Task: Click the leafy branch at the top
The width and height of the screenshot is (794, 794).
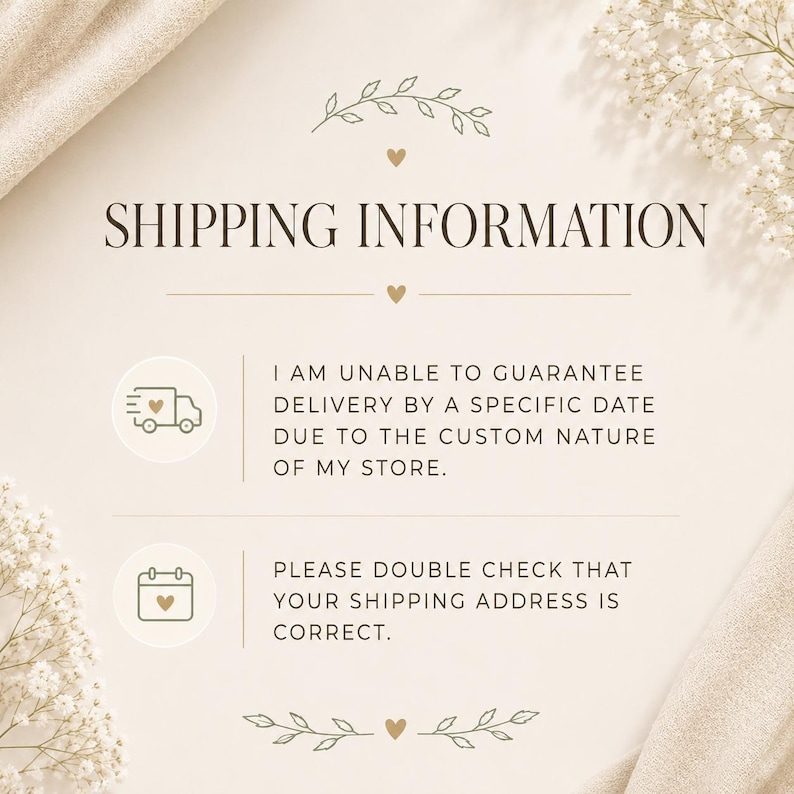Action: pos(402,107)
